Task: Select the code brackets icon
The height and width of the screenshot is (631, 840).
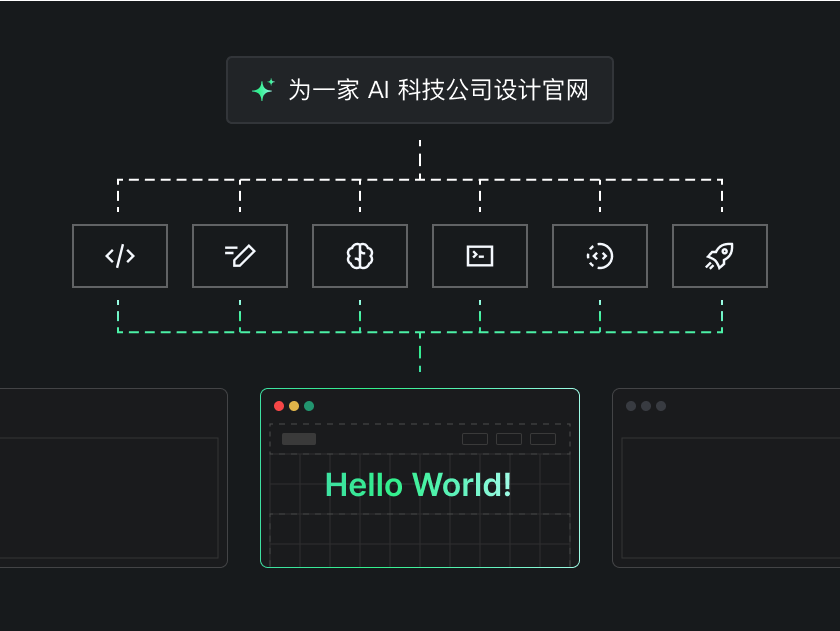Action: [x=120, y=256]
